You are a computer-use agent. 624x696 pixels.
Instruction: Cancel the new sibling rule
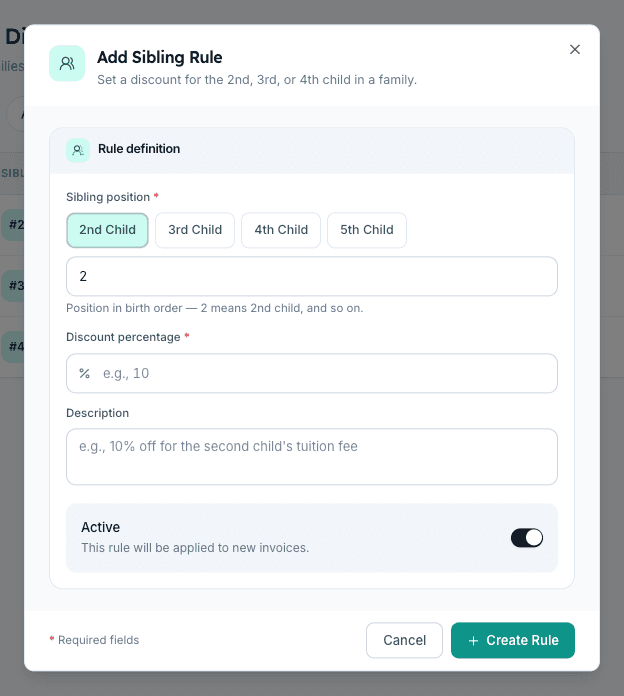[404, 640]
